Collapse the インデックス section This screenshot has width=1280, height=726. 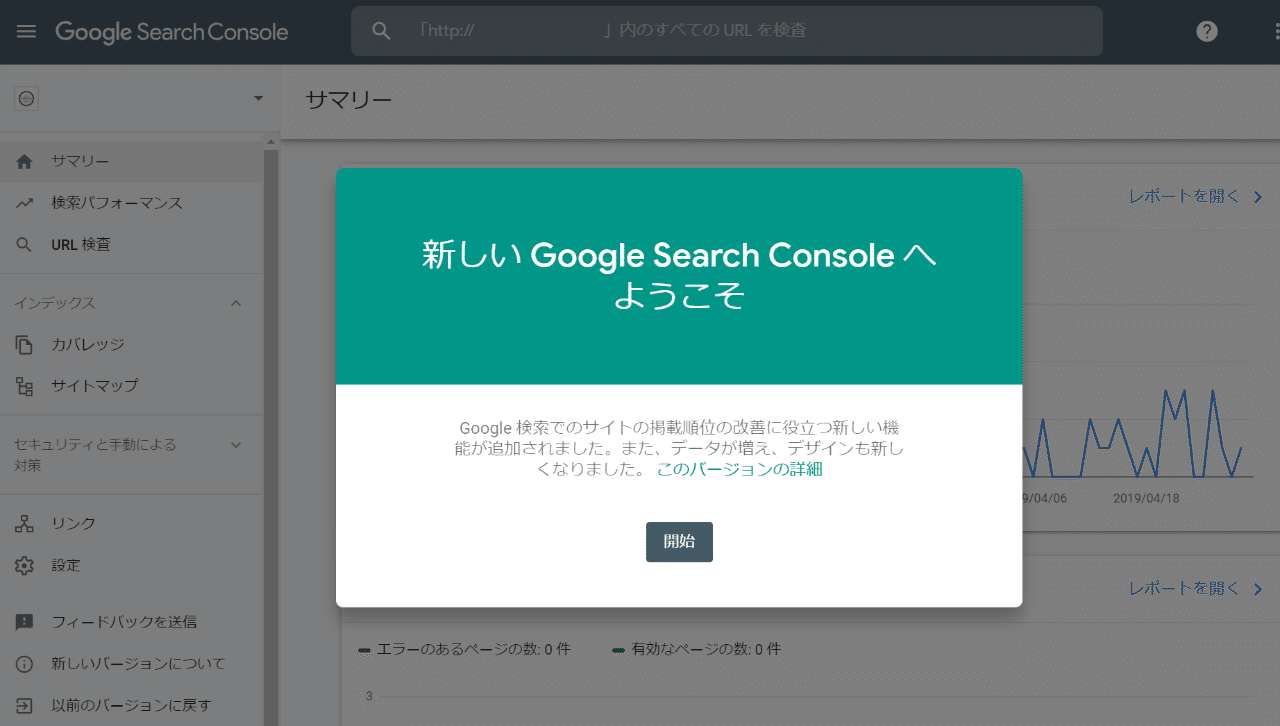[236, 302]
